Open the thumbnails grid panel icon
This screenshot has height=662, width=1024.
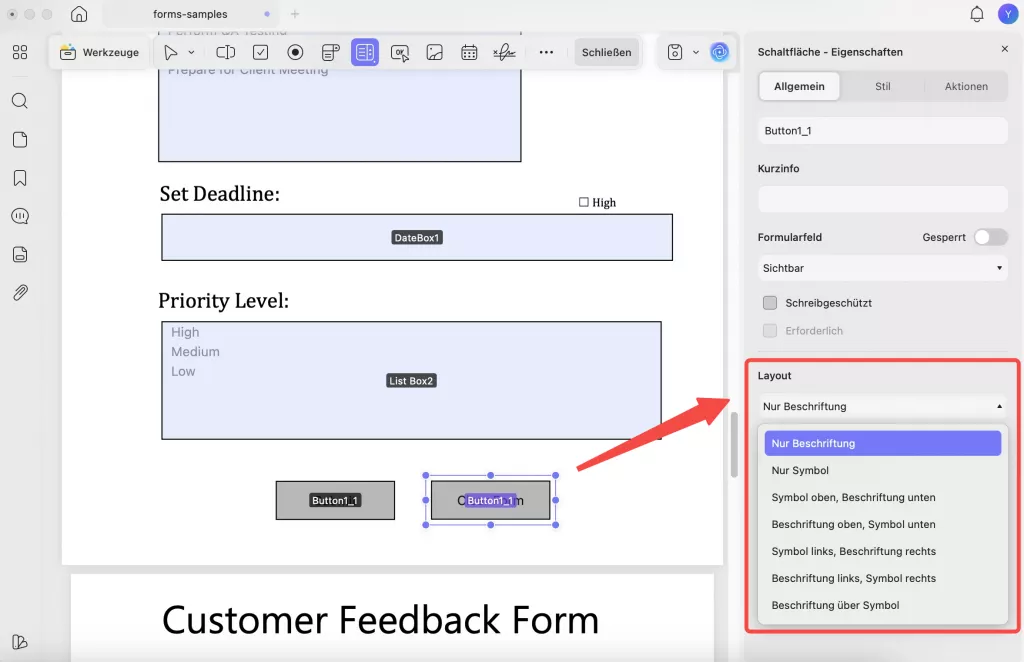point(20,52)
